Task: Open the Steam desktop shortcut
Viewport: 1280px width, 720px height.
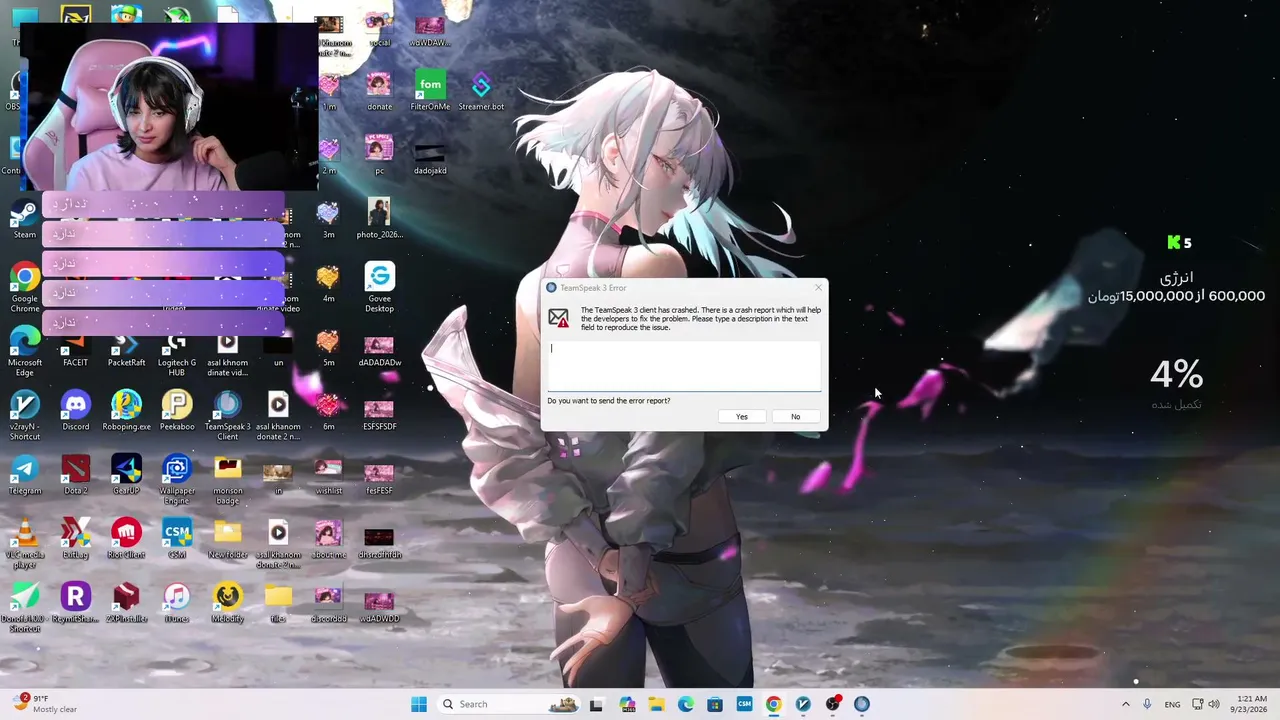Action: [25, 219]
